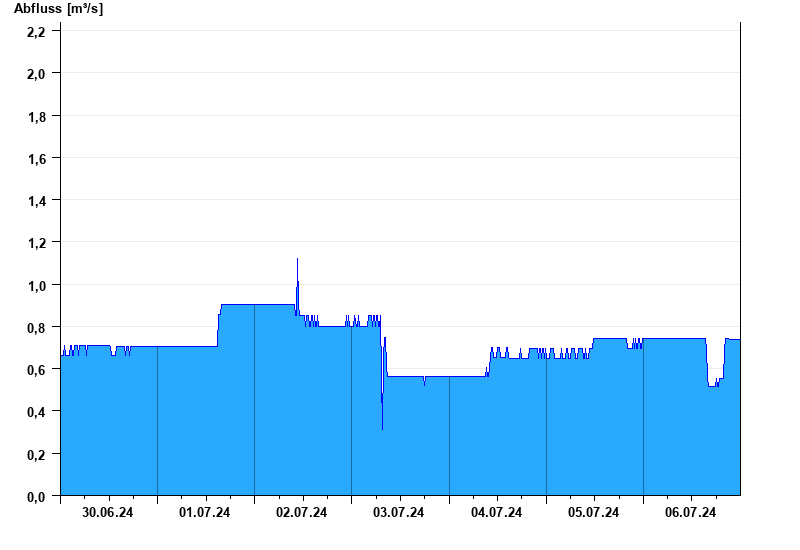
Task: Click the 0,2 y-axis label
Action: click(36, 455)
